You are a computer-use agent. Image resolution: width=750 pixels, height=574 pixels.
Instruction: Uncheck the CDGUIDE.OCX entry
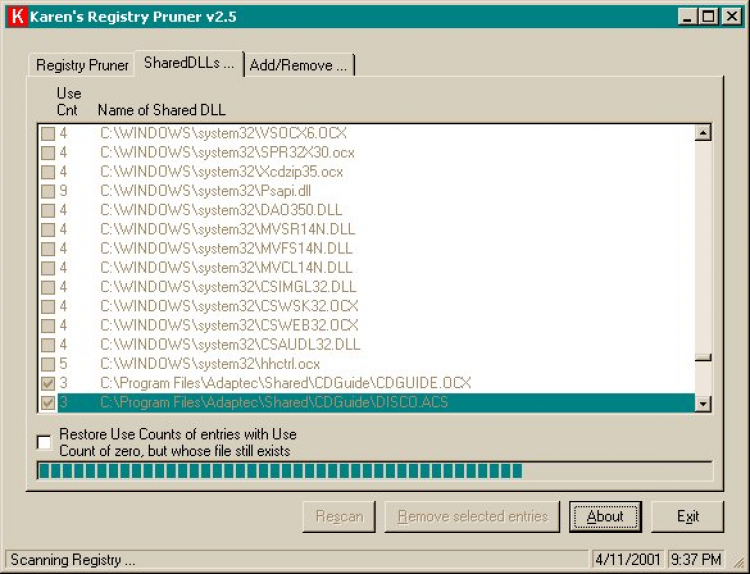point(48,383)
